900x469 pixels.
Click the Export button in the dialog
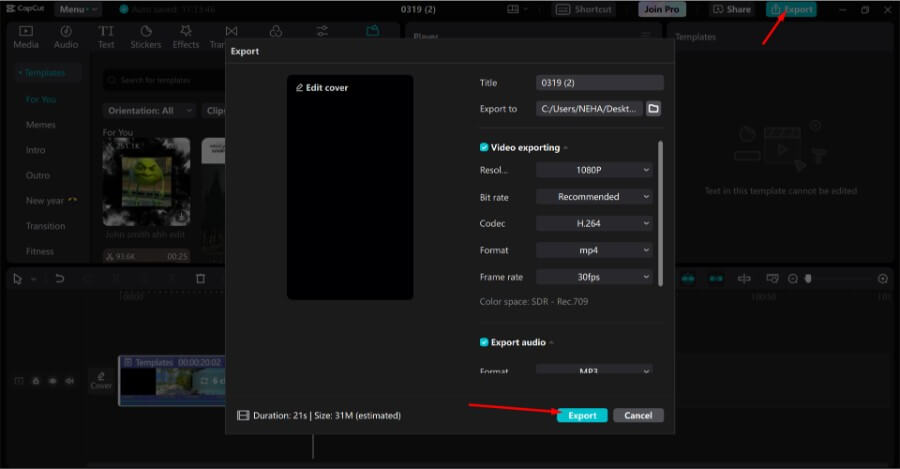pyautogui.click(x=582, y=415)
